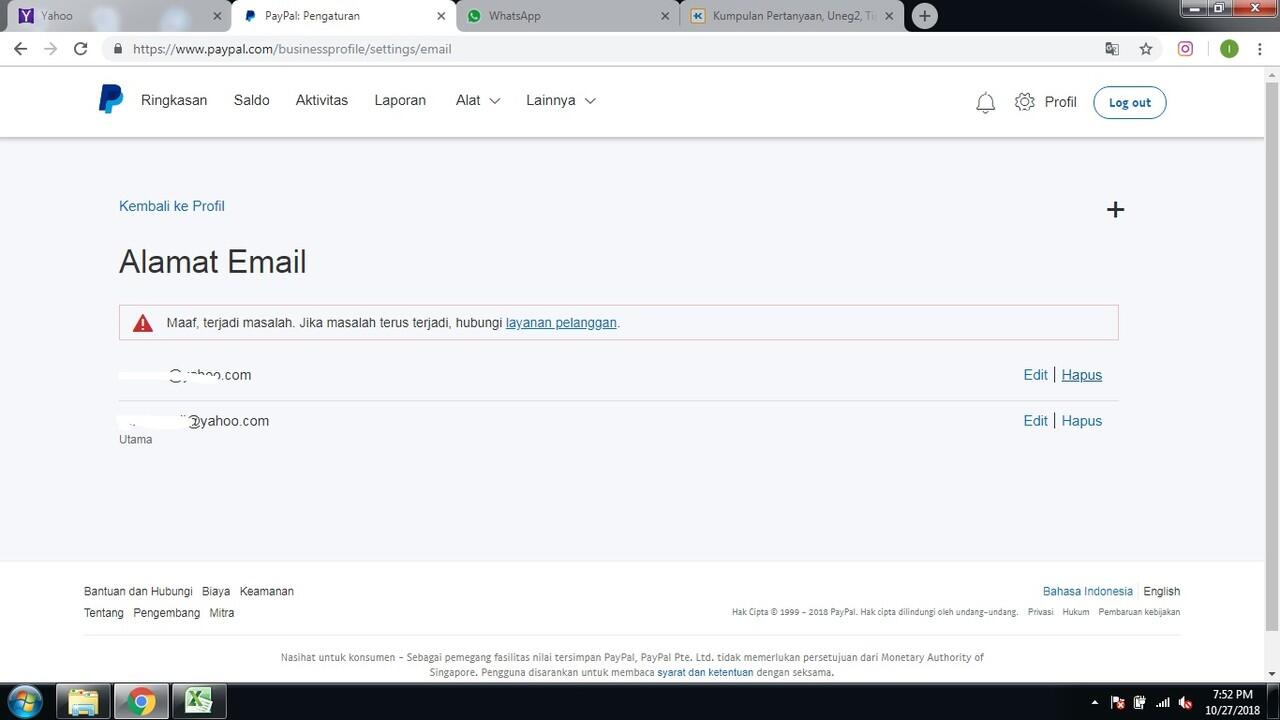Close the Kumpulan Pertanyaan tab

click(889, 16)
